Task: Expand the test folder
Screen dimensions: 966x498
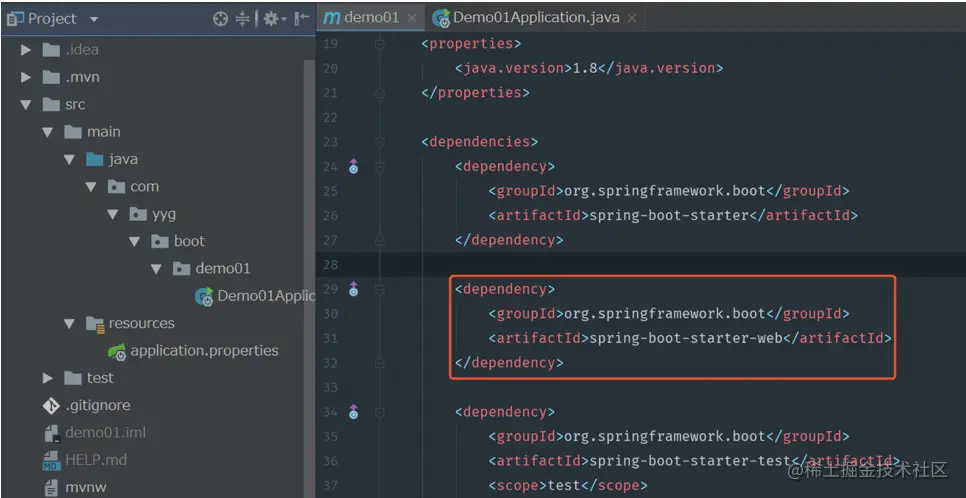Action: 48,378
